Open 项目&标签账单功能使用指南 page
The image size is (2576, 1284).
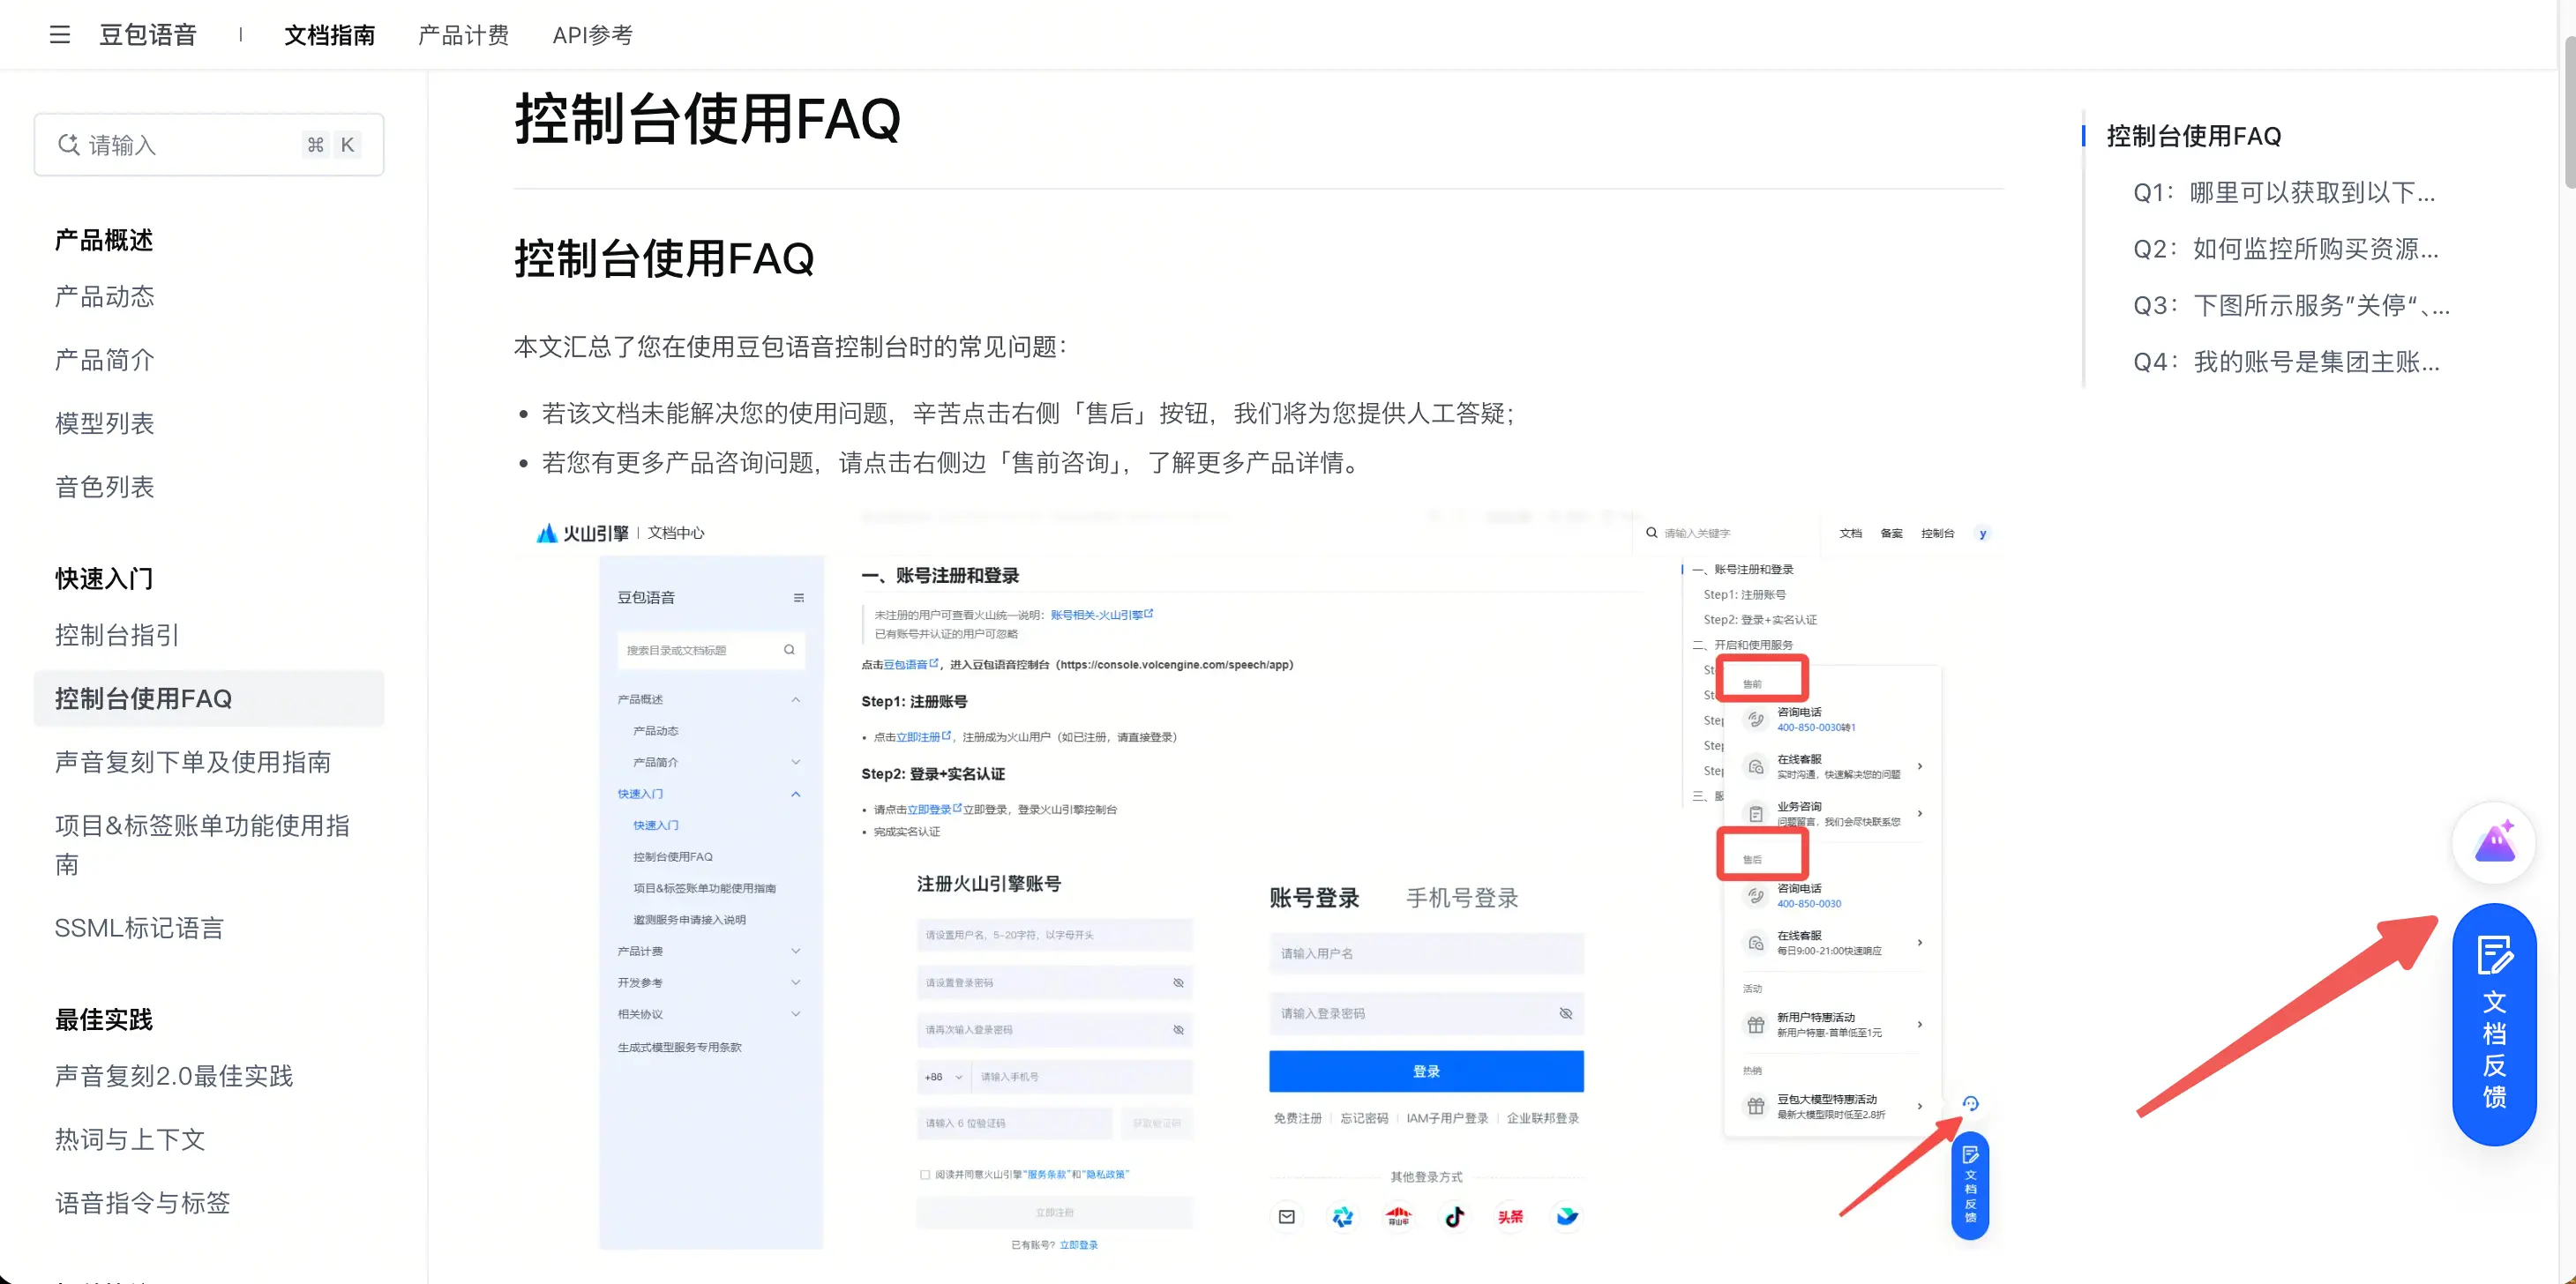(203, 844)
